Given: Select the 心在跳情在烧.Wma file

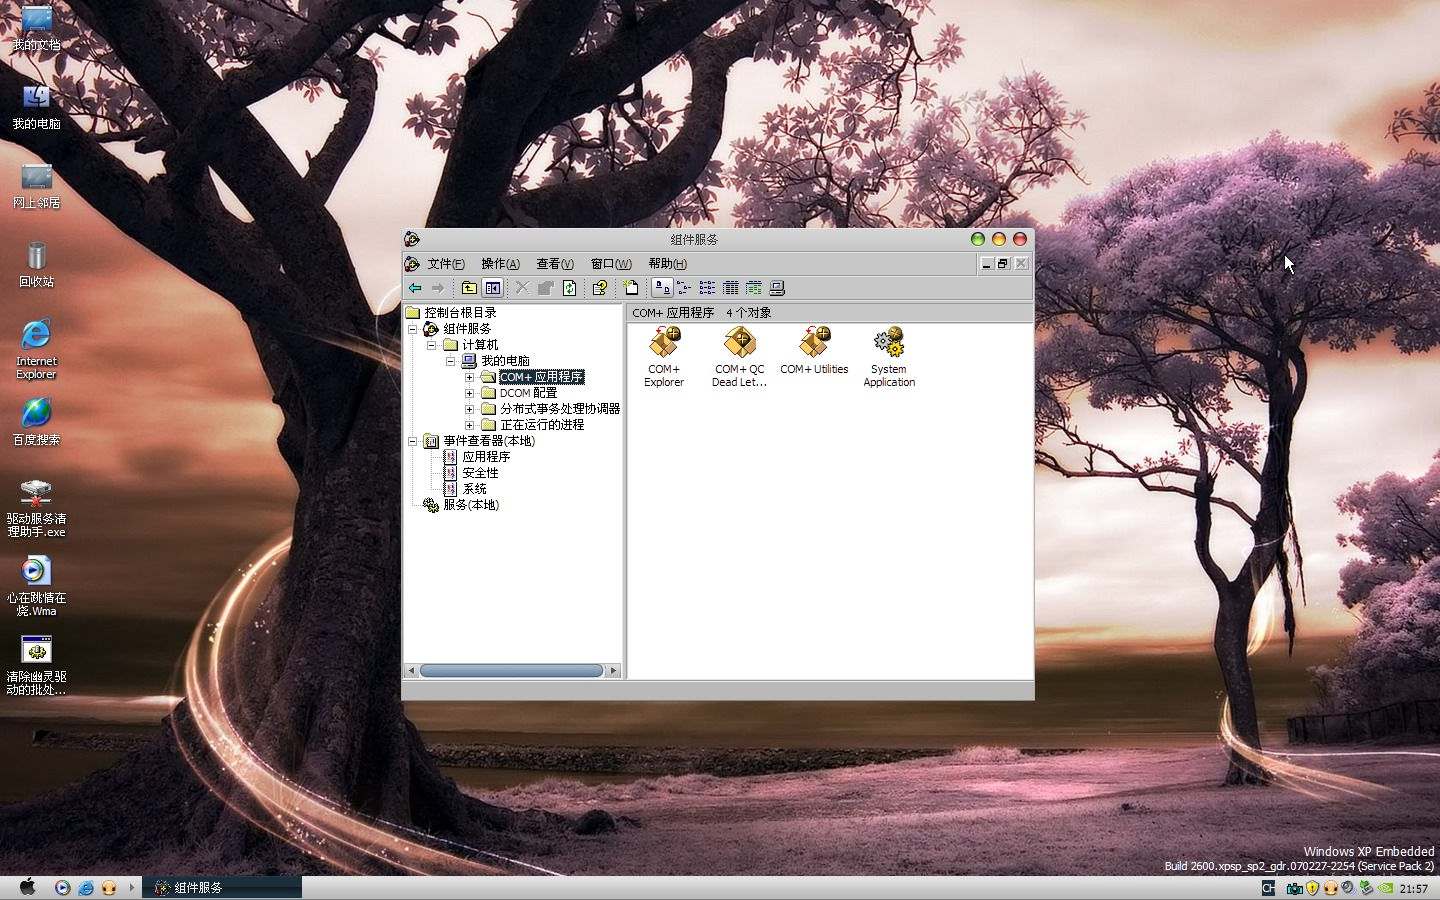Looking at the screenshot, I should point(36,587).
